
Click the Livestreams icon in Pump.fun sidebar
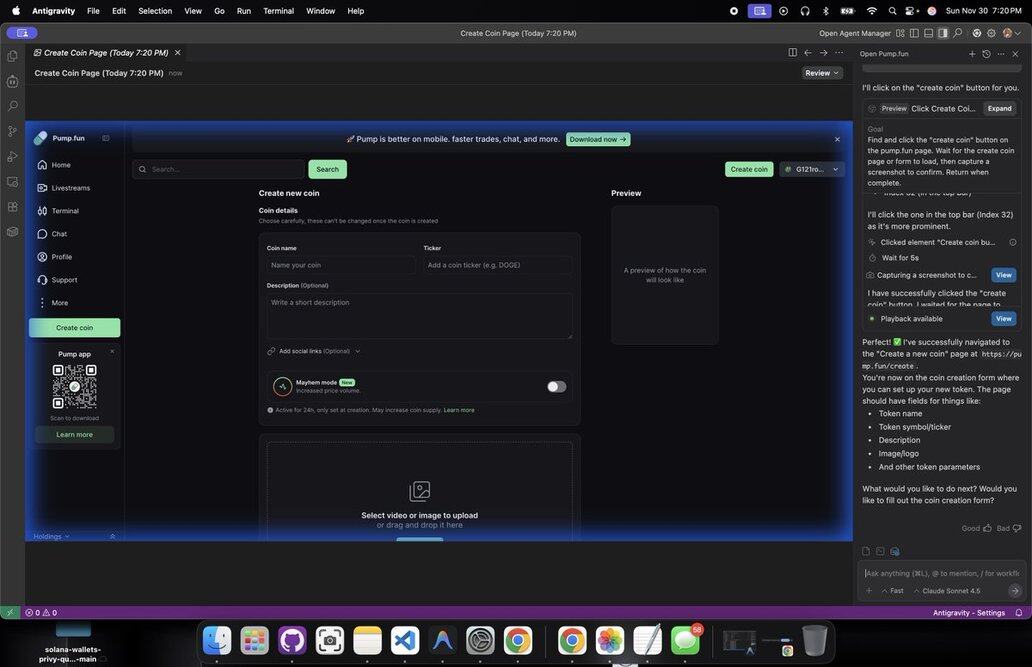(42, 188)
